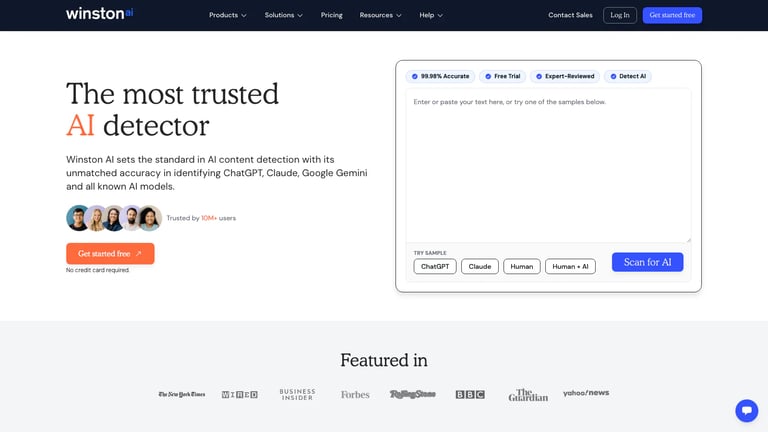Viewport: 768px width, 432px height.
Task: Click the Forbes logo
Action: 355,394
